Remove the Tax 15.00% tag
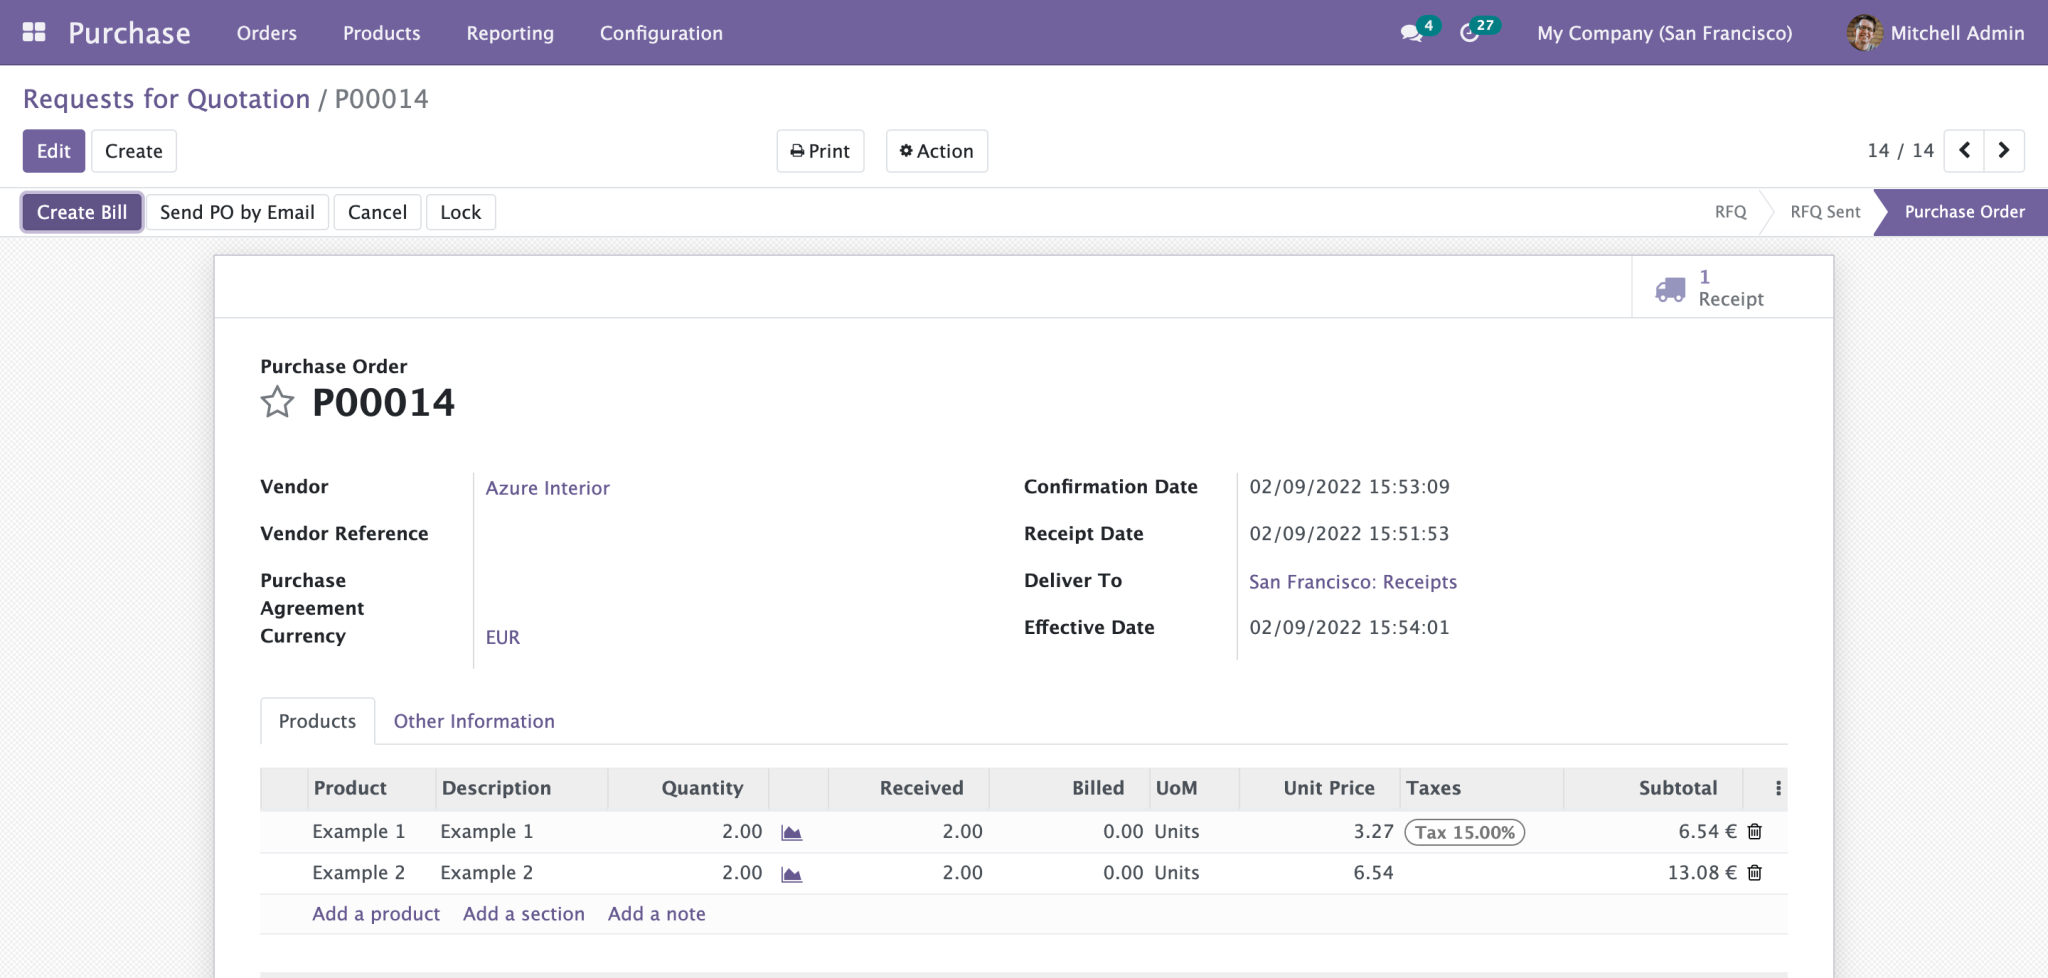Image resolution: width=2048 pixels, height=978 pixels. pos(1464,831)
